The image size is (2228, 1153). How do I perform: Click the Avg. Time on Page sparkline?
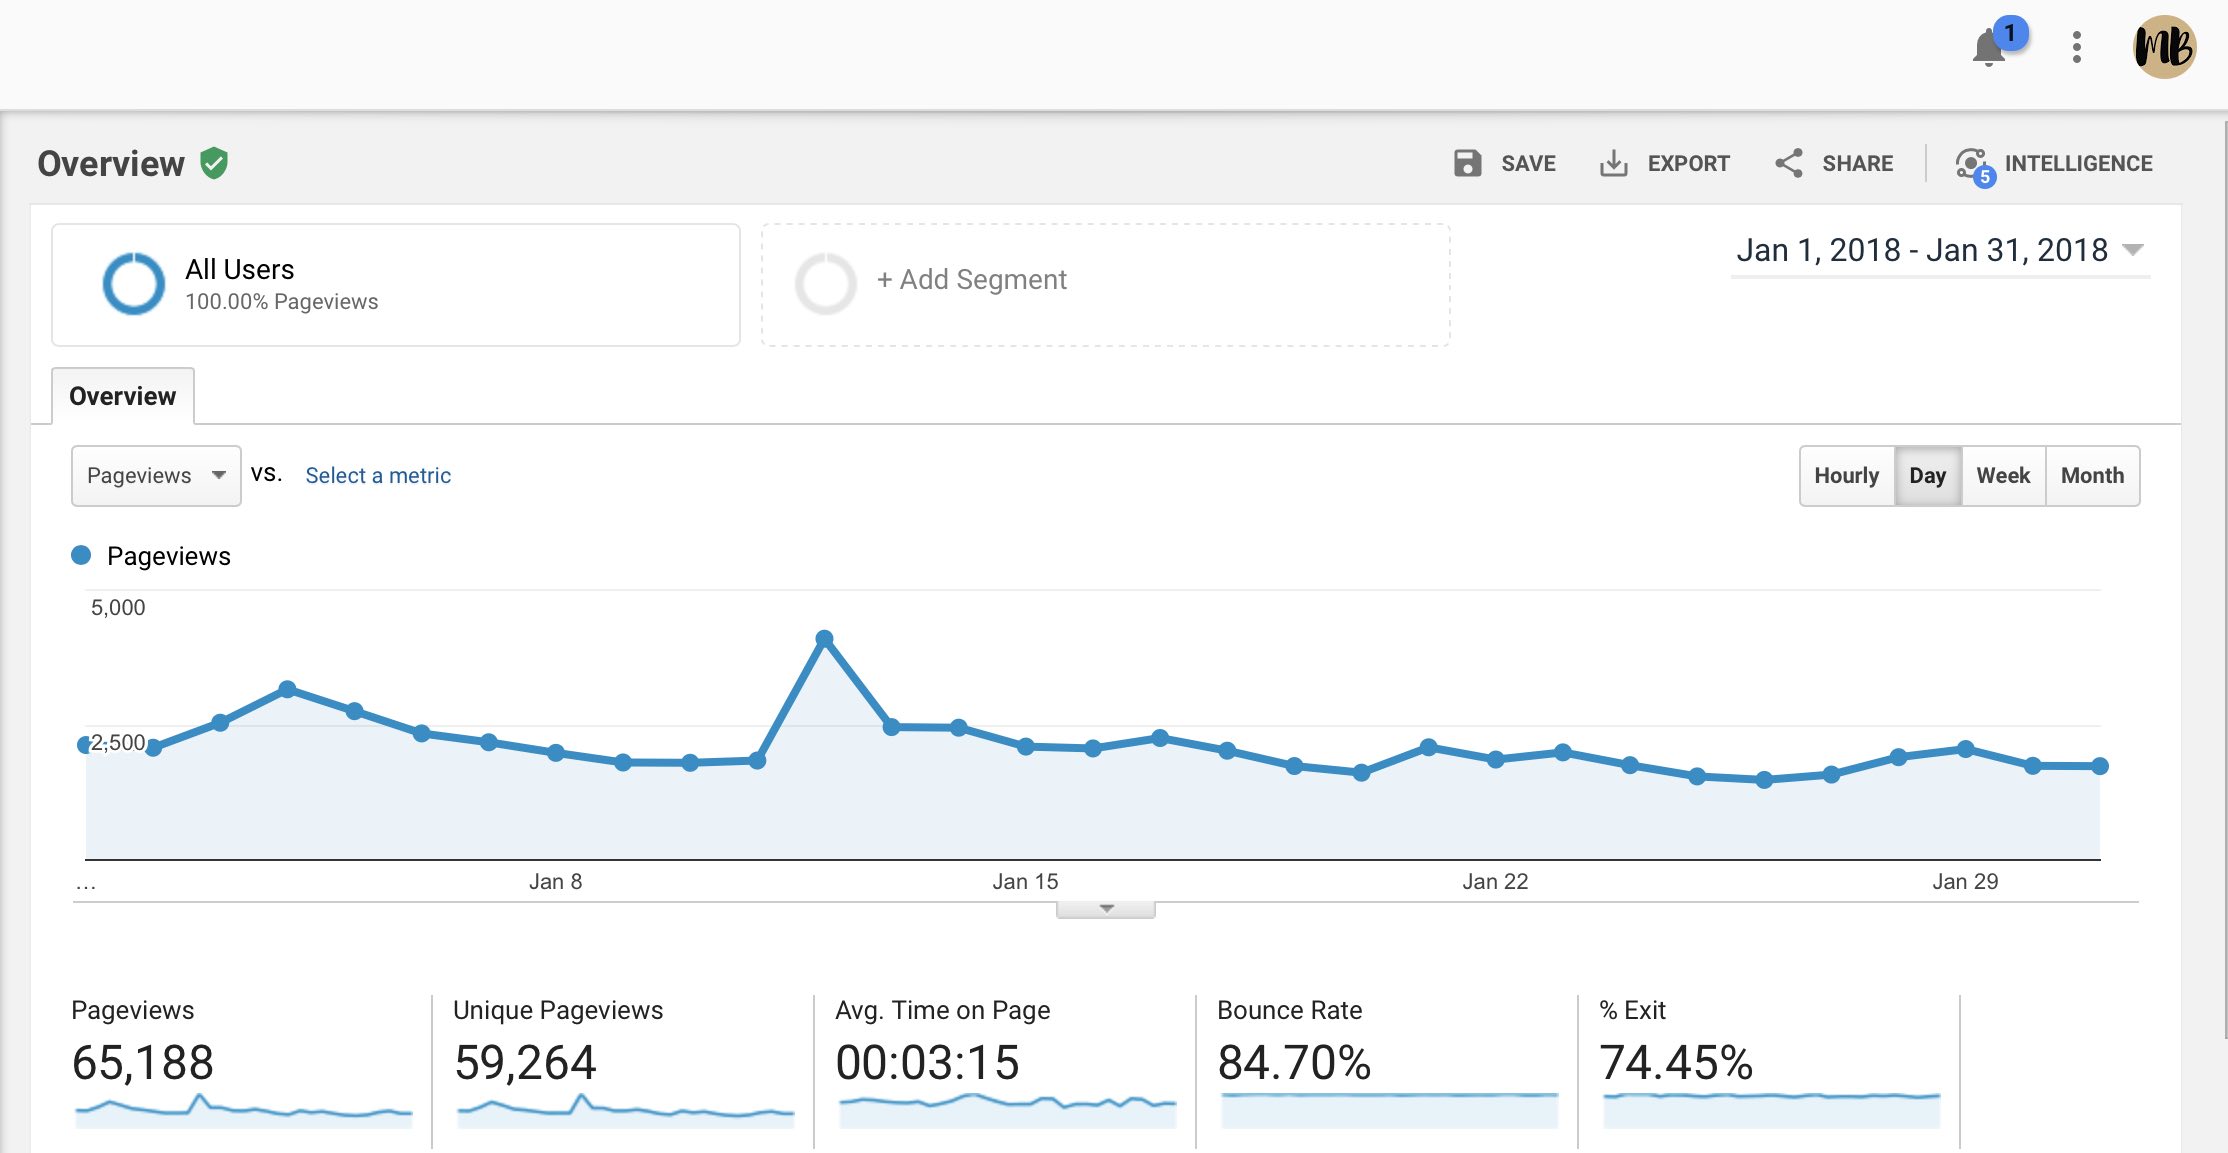(1008, 1110)
